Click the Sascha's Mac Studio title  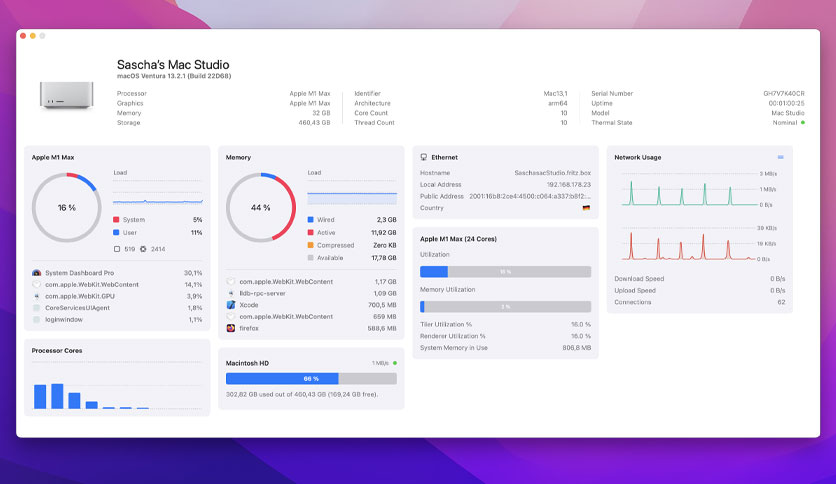click(x=173, y=64)
